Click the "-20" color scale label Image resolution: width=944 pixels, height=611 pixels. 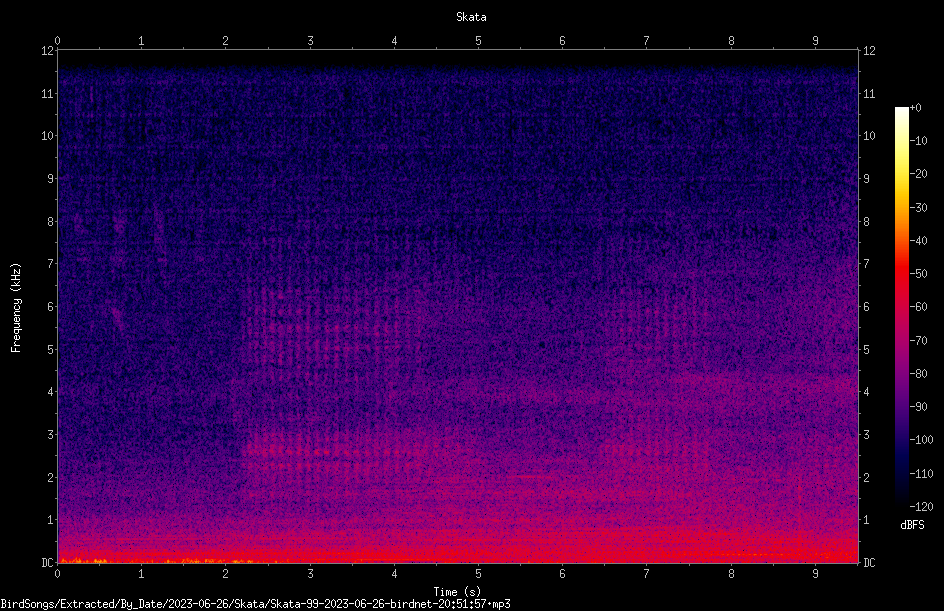pyautogui.click(x=918, y=174)
